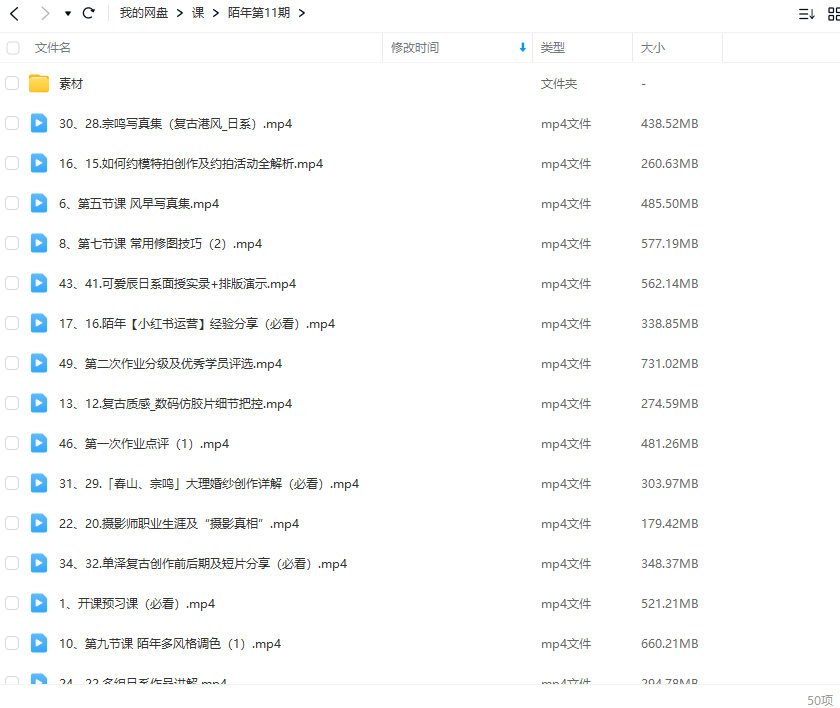Click the yellow folder icon of 素材
Screen dimensions: 840x708
click(38, 83)
